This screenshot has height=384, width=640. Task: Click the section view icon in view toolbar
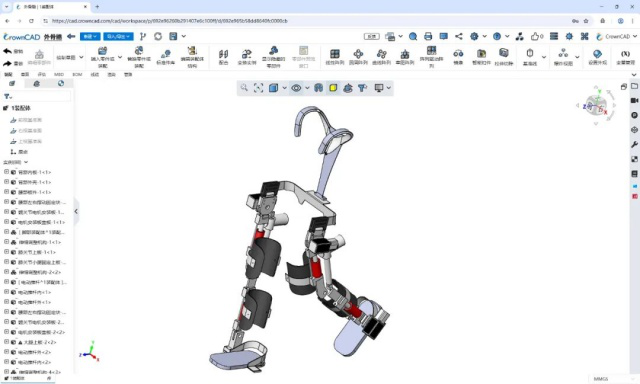pos(318,88)
